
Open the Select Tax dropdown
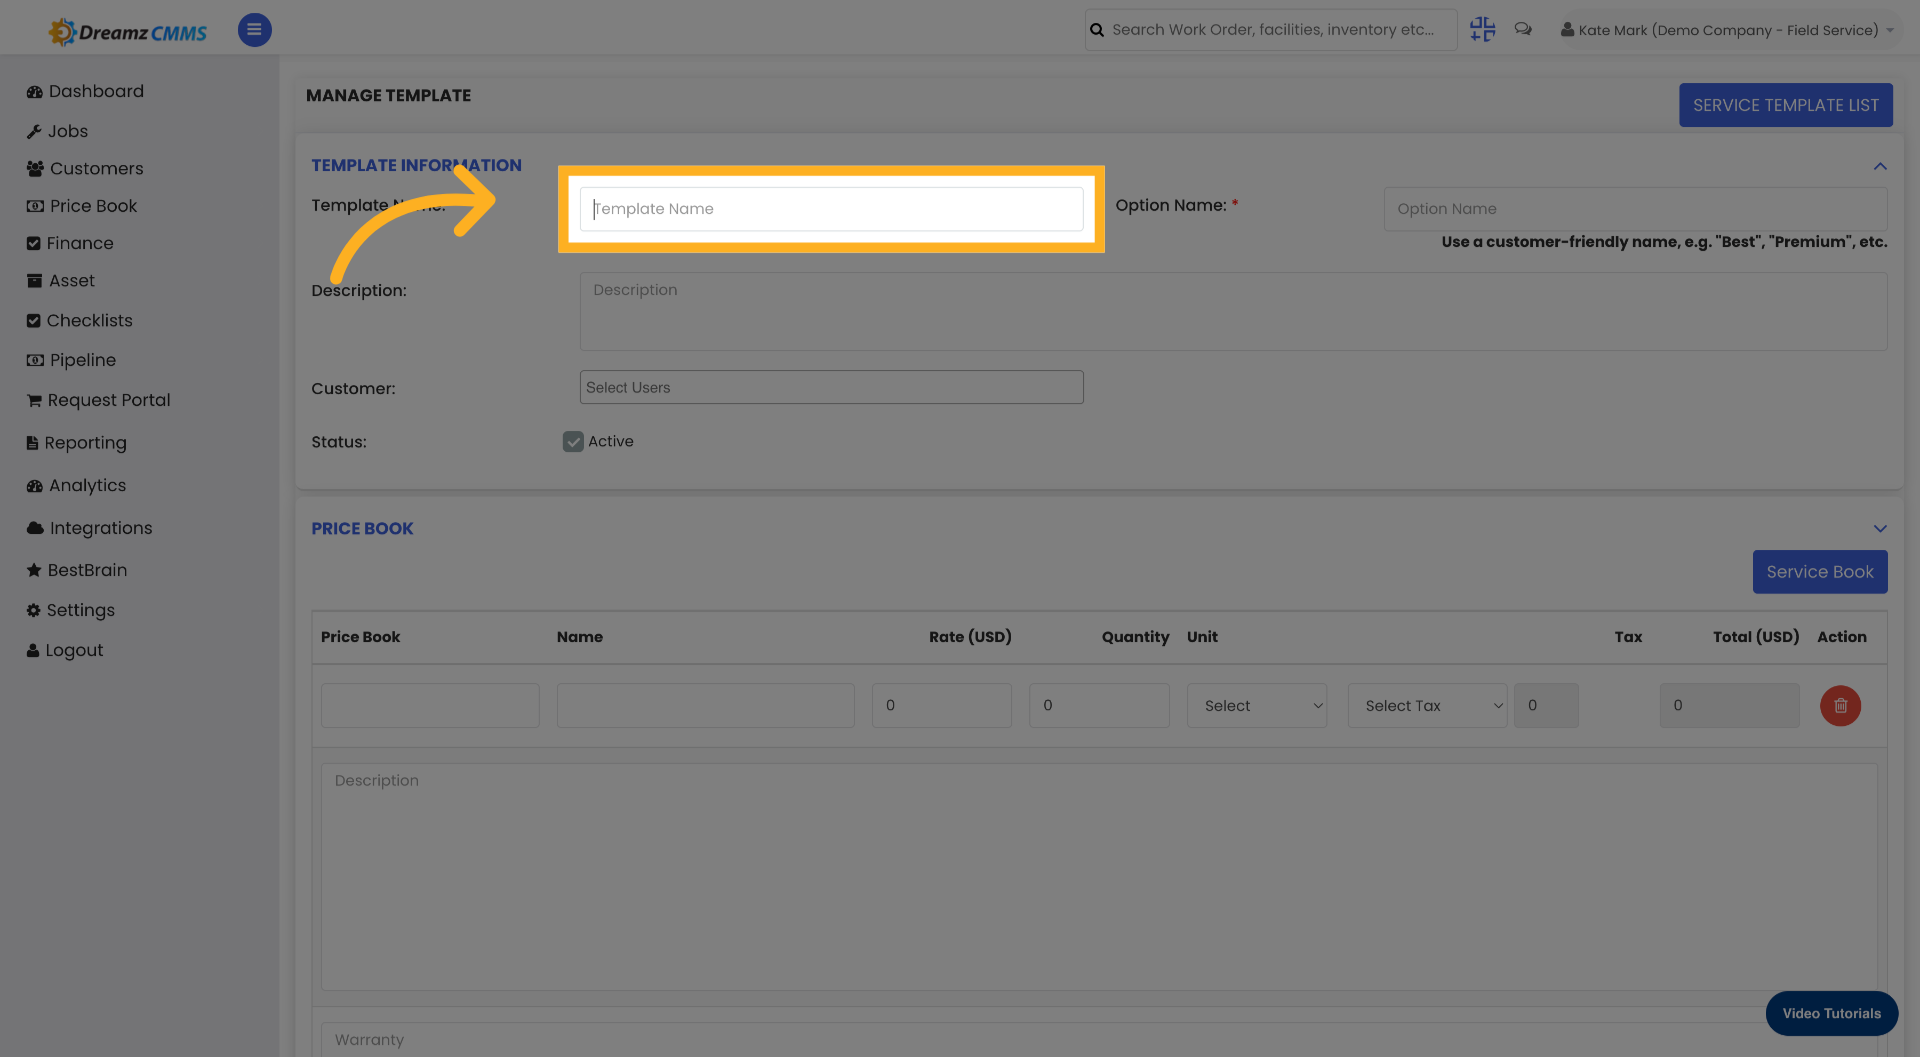click(1427, 705)
